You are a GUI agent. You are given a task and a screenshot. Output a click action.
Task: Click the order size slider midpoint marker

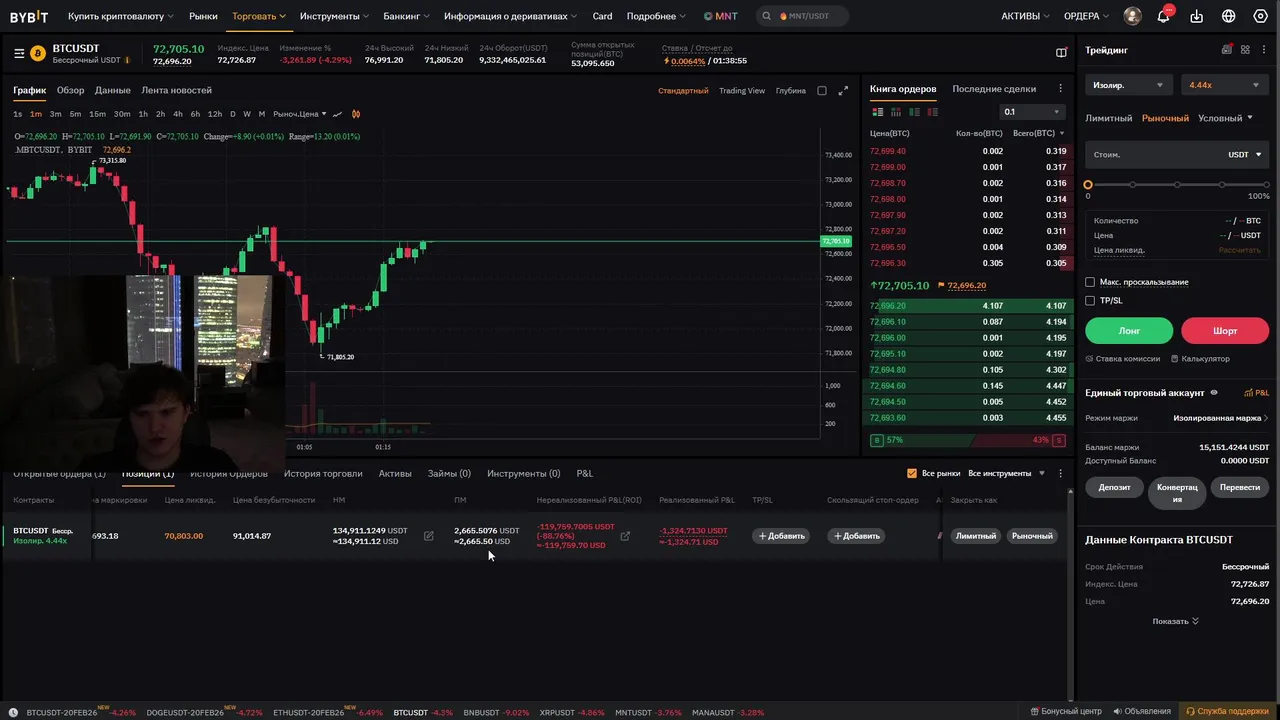[1177, 185]
